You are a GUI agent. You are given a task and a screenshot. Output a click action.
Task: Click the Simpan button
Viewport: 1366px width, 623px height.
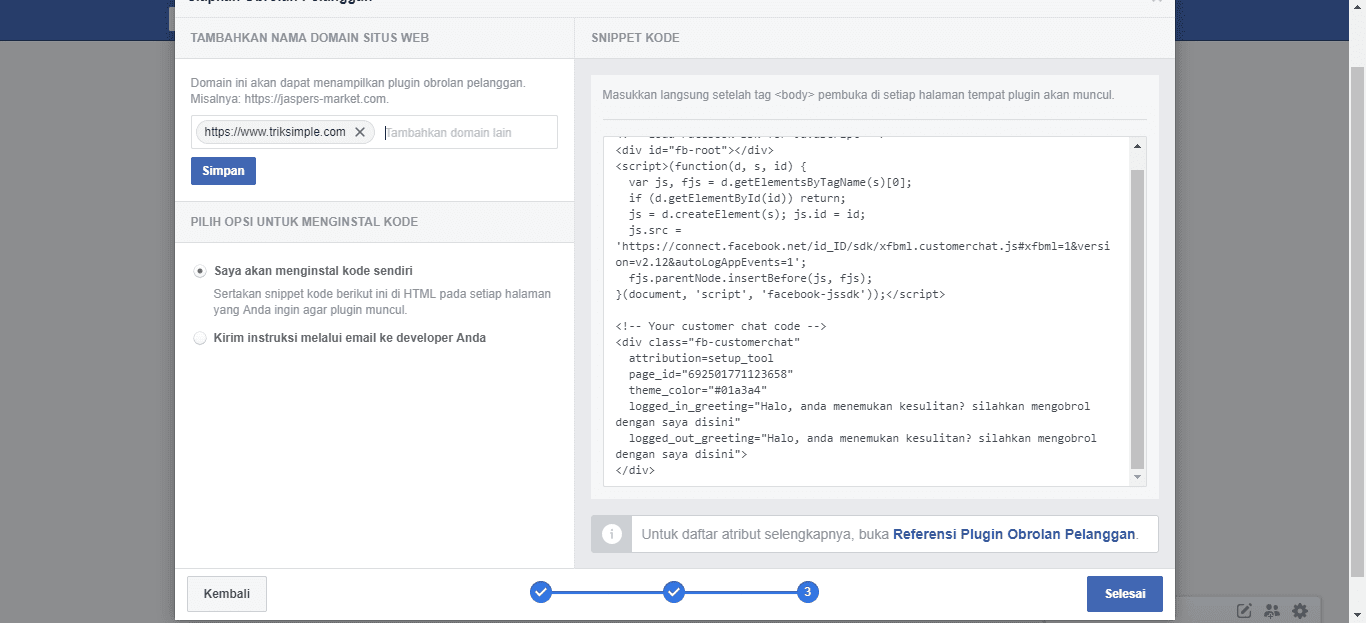pyautogui.click(x=224, y=171)
